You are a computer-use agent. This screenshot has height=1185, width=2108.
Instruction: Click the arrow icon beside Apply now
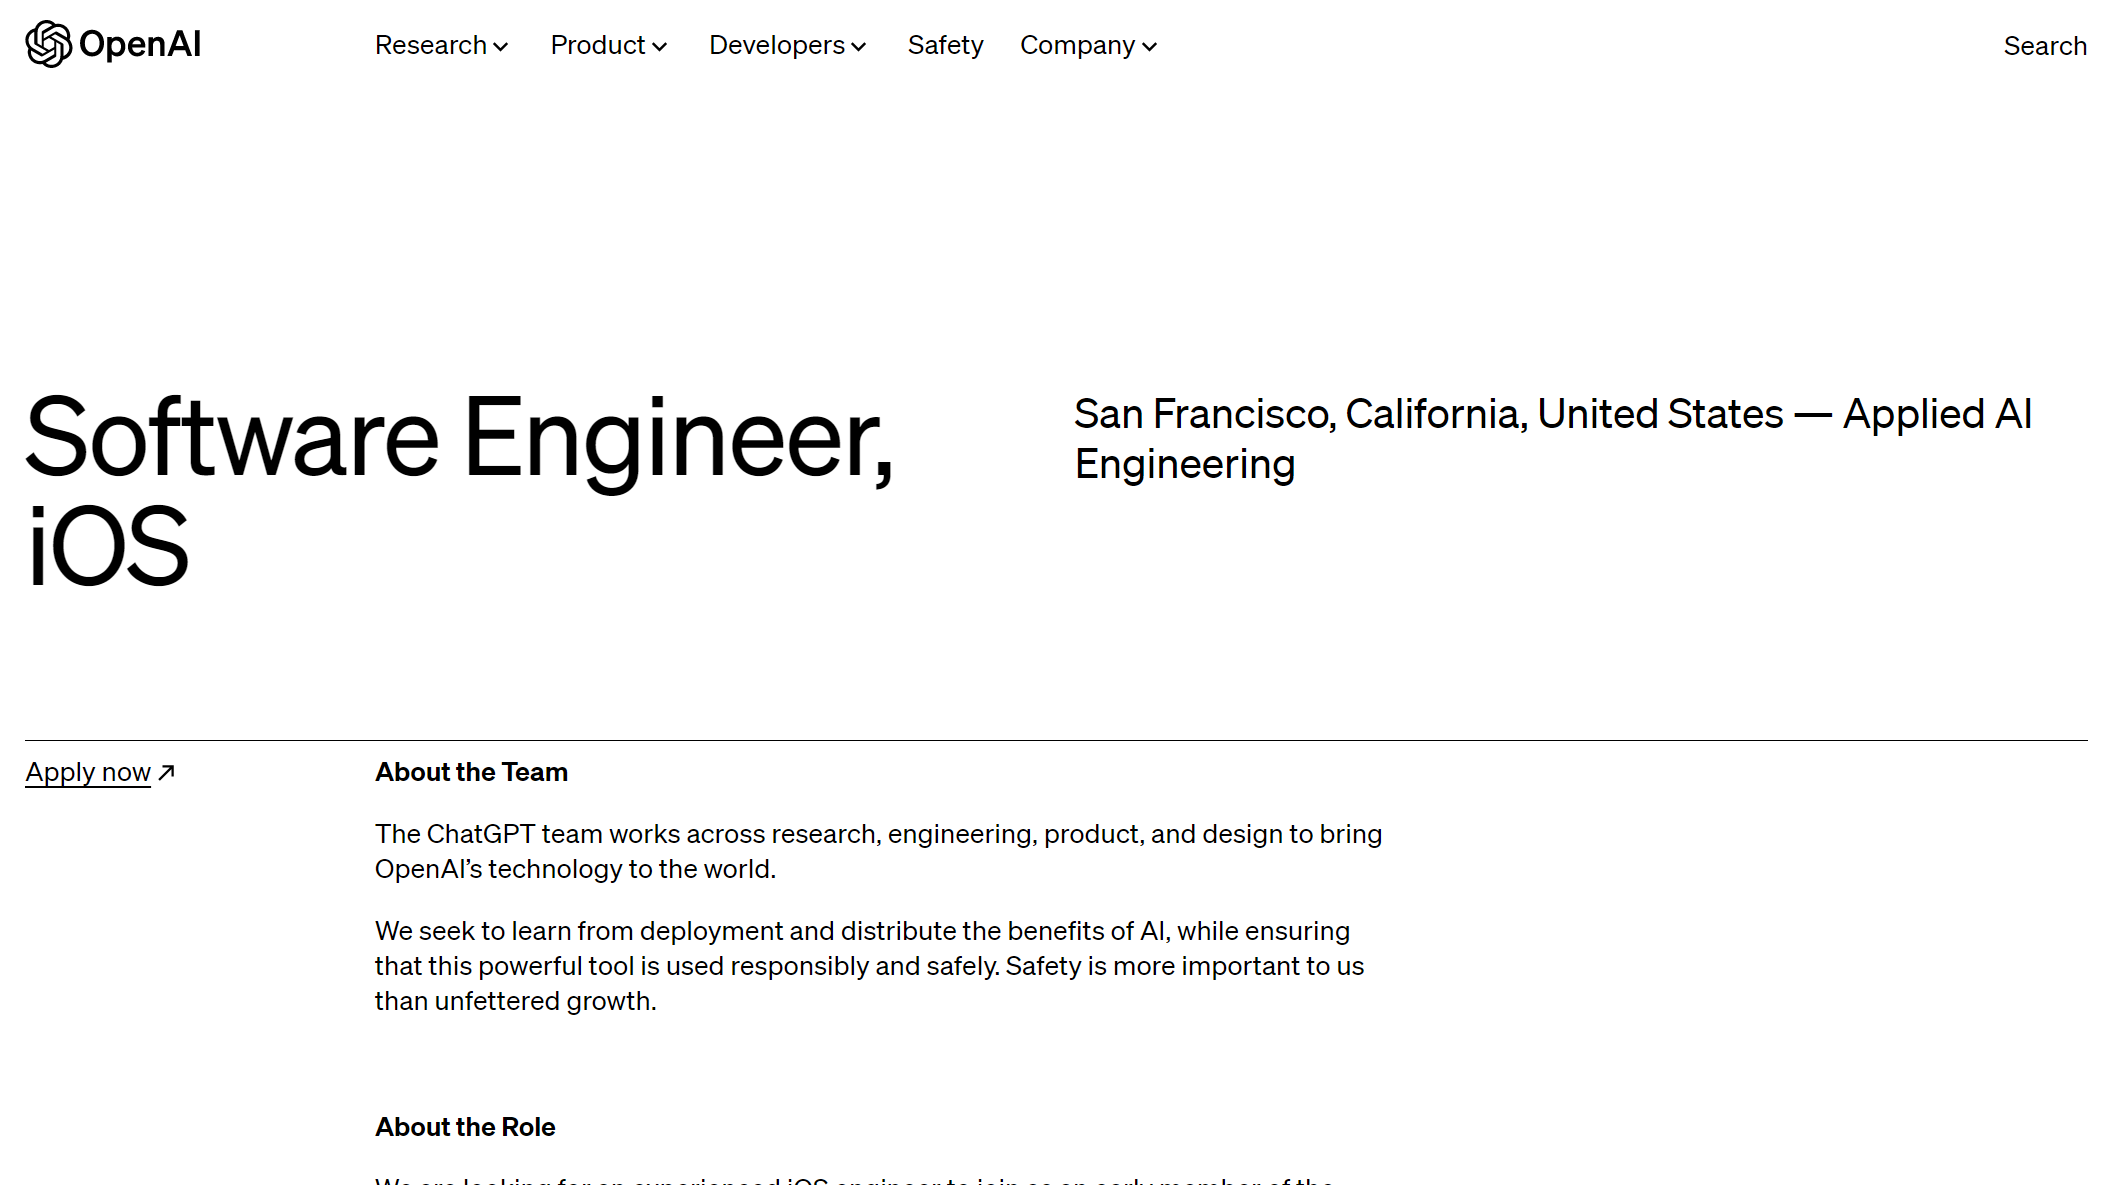coord(167,772)
